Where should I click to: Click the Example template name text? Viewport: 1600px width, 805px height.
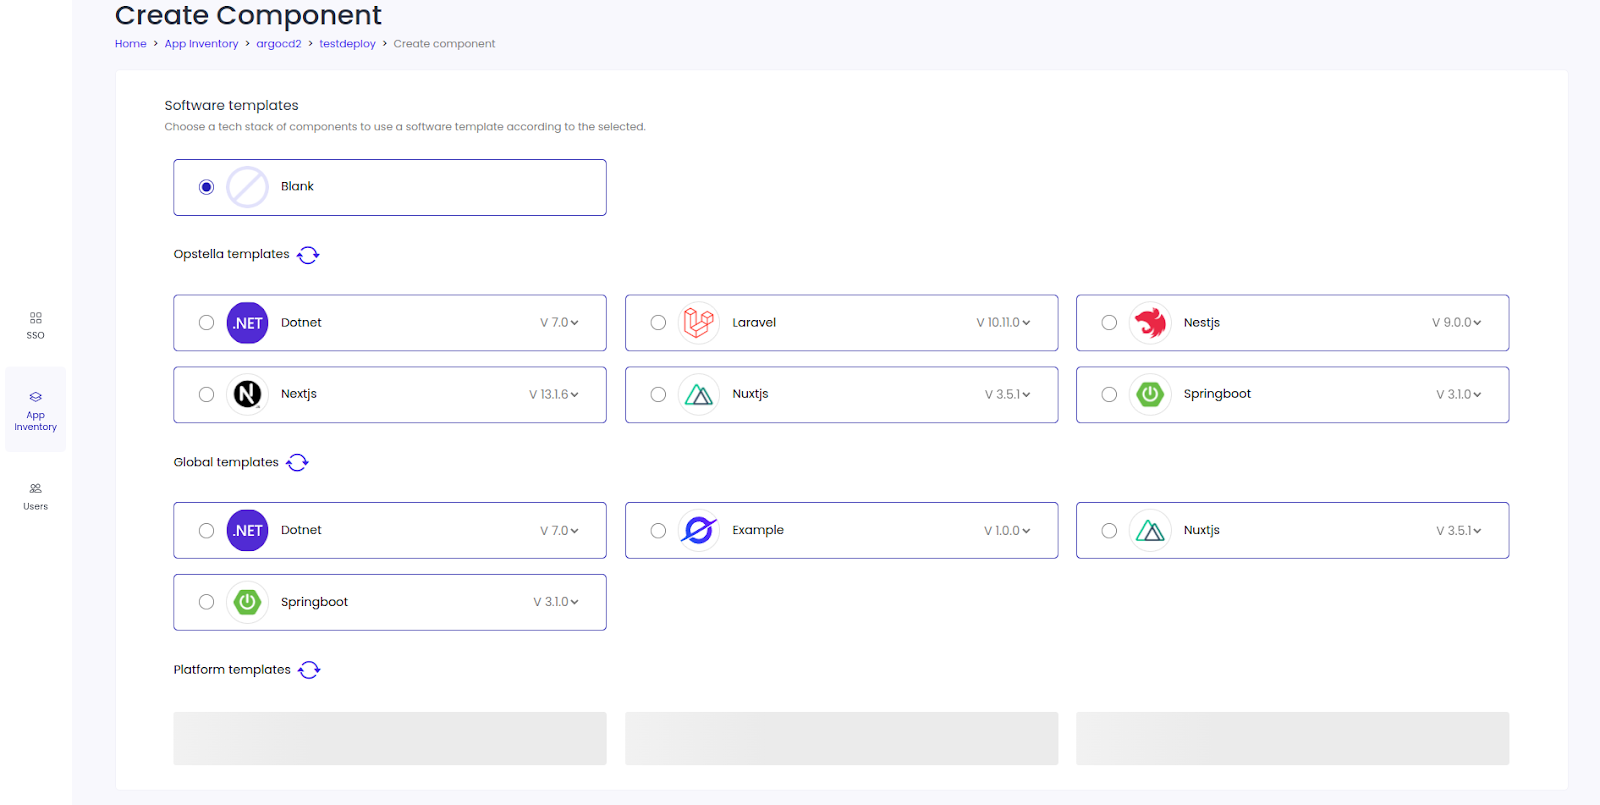click(x=758, y=530)
